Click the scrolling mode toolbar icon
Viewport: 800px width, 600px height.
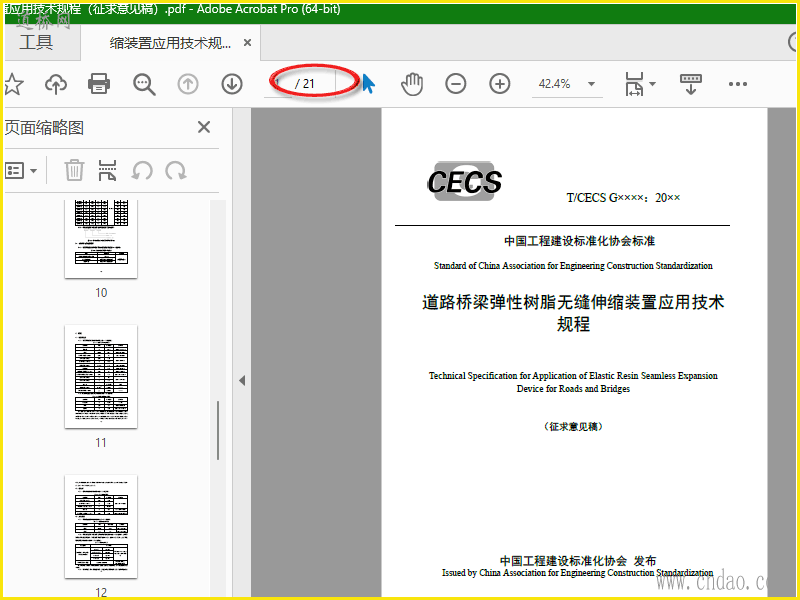(691, 84)
